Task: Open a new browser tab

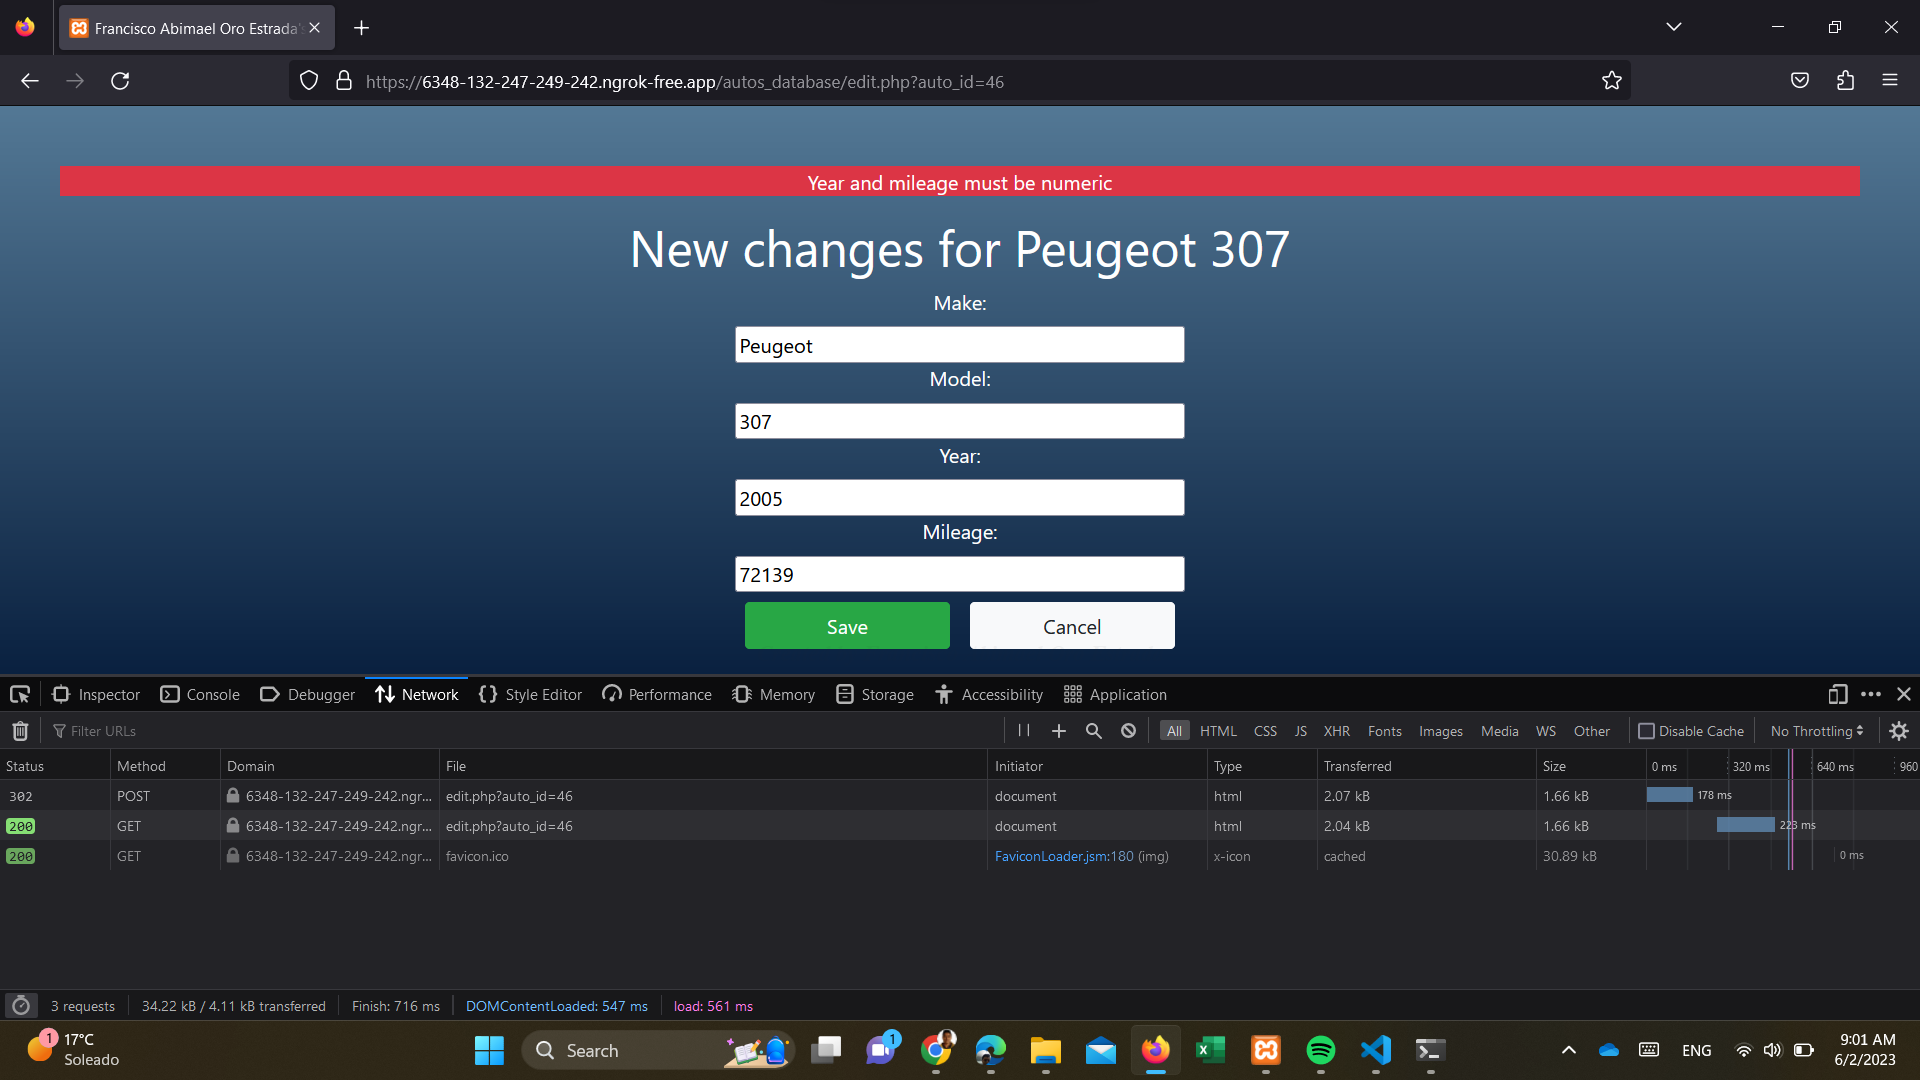Action: 362,28
